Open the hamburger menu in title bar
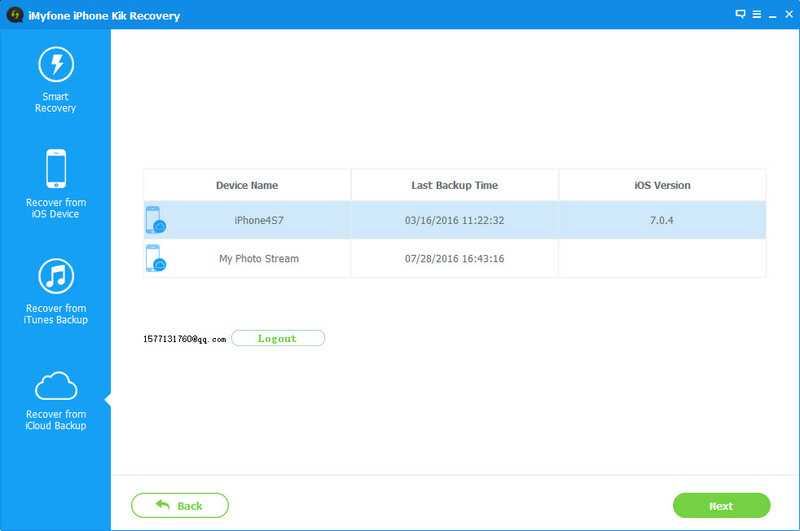Screen dimensions: 800x531 (x=755, y=14)
